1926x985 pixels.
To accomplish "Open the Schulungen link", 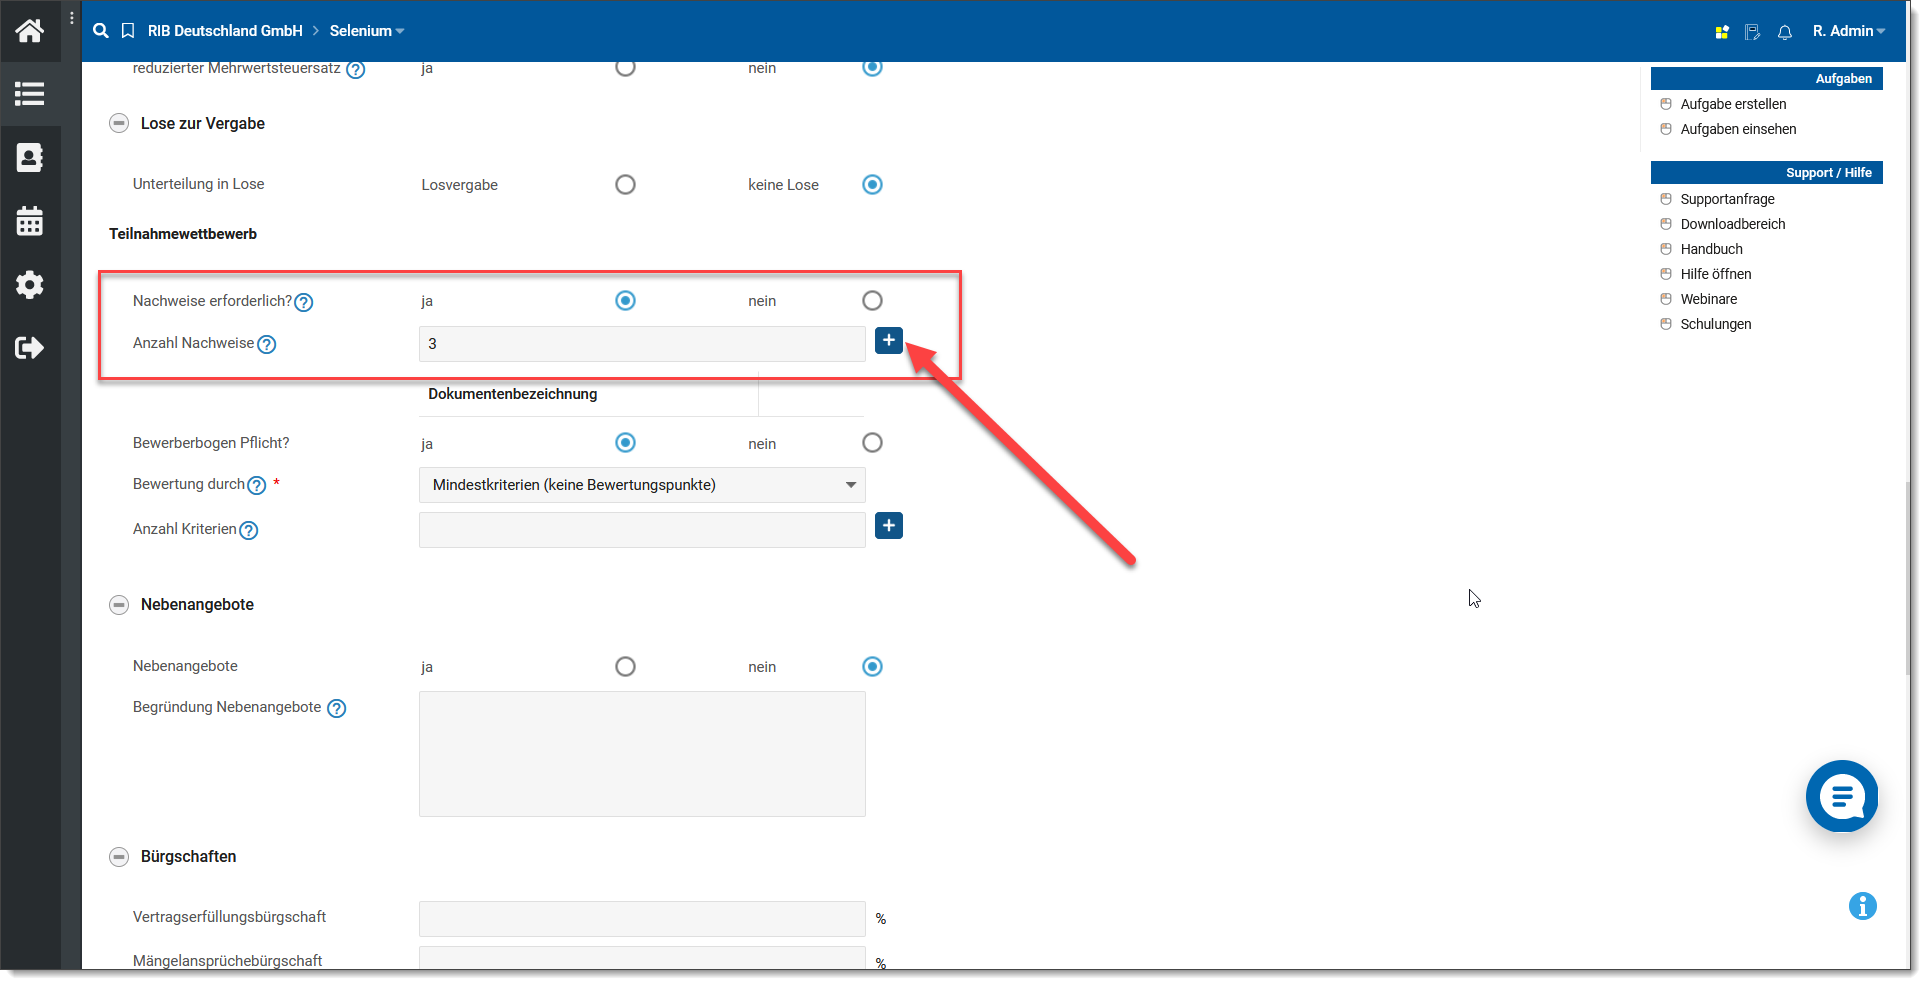I will click(x=1716, y=324).
